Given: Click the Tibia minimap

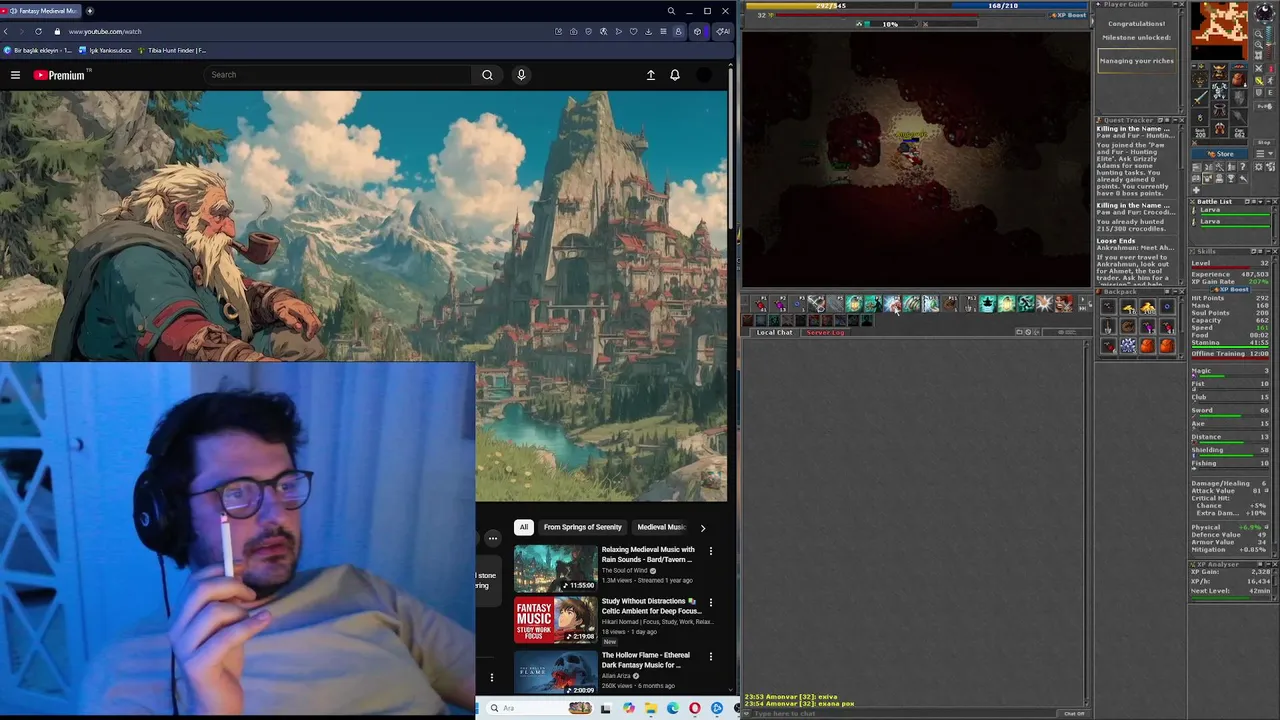Looking at the screenshot, I should pyautogui.click(x=1220, y=31).
